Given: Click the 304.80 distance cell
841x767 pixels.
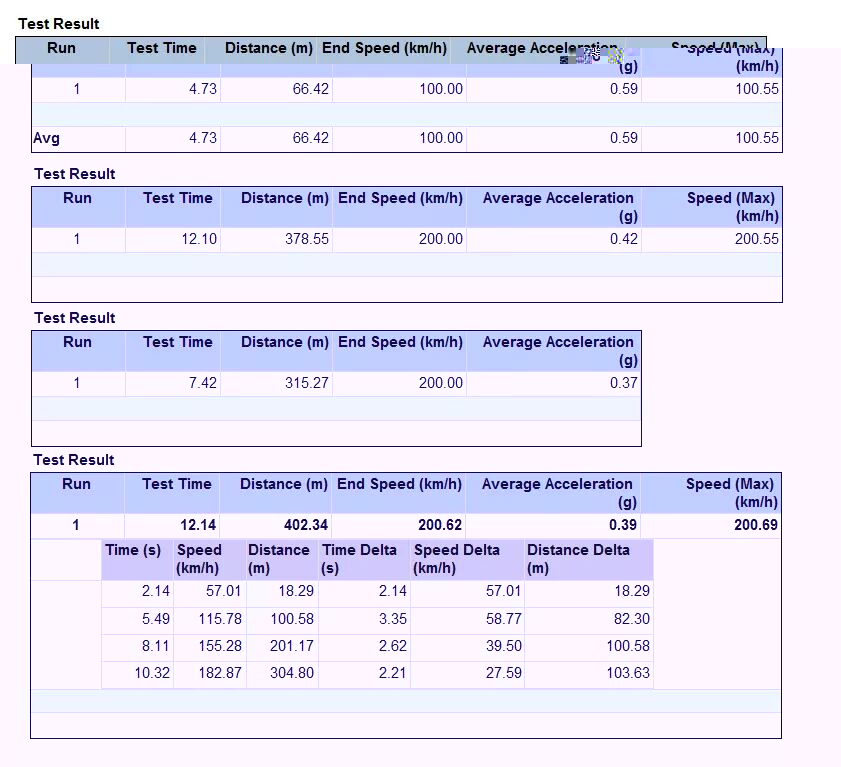Looking at the screenshot, I should [x=291, y=673].
